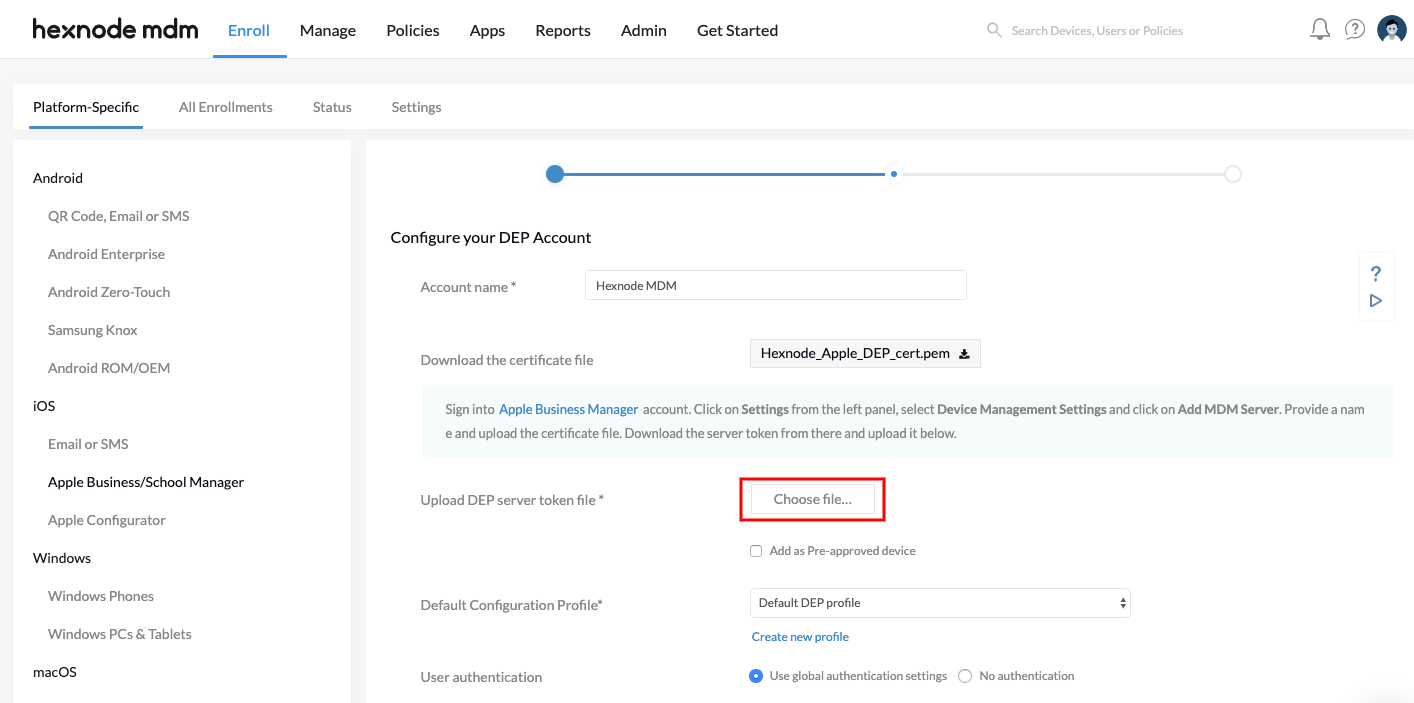1414x703 pixels.
Task: Switch to All Enrollments tab
Action: point(226,107)
